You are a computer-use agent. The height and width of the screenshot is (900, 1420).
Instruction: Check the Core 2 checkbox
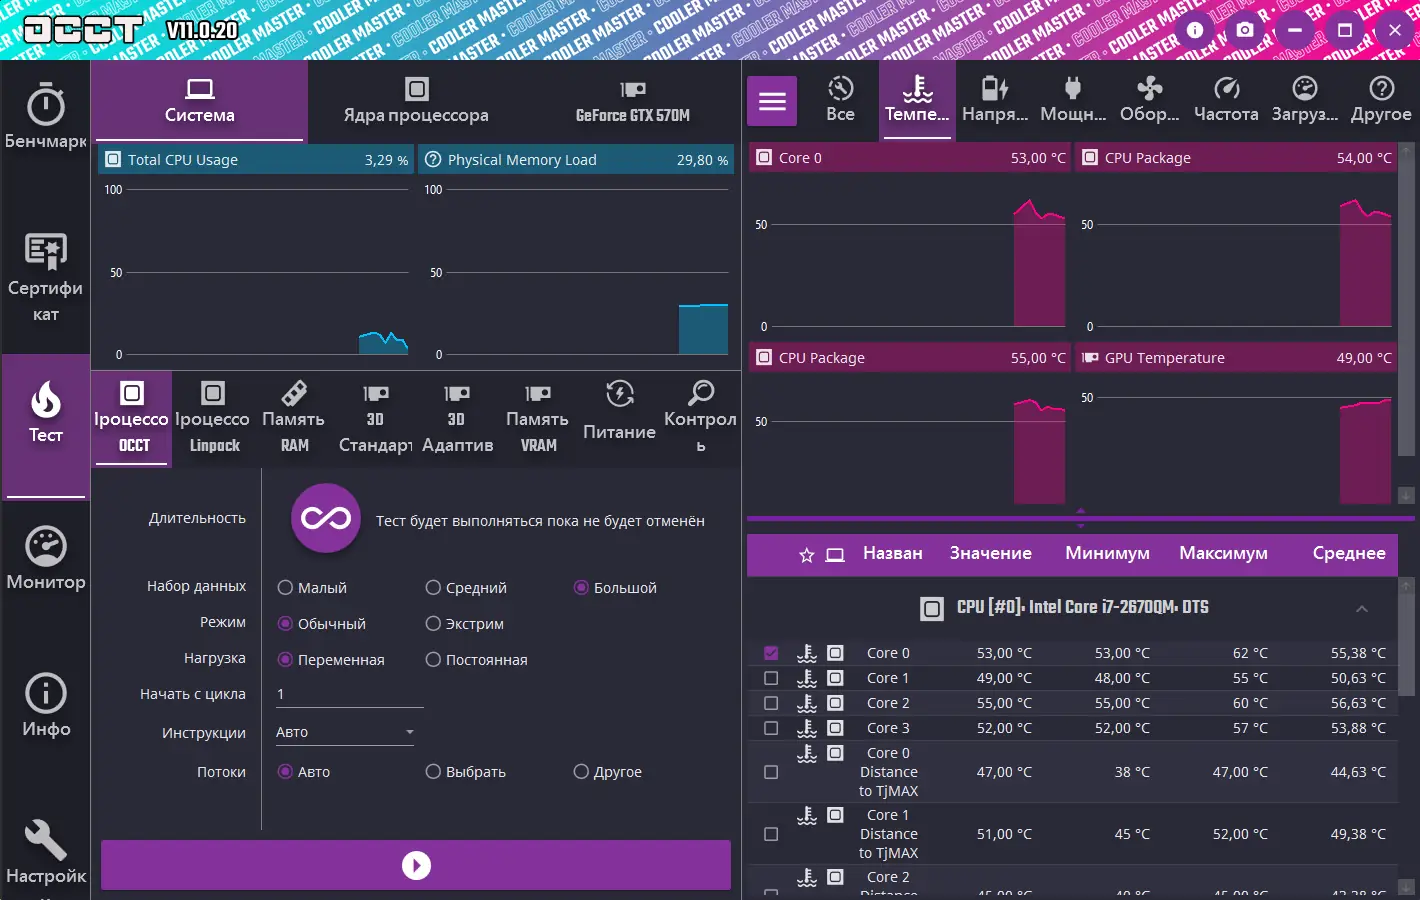point(771,703)
